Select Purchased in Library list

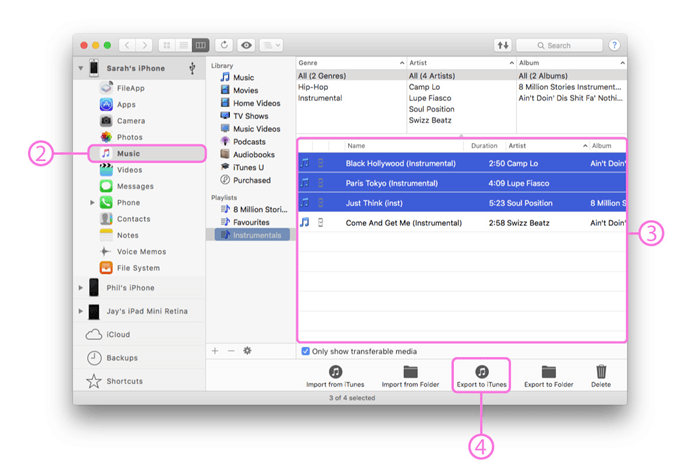point(246,180)
